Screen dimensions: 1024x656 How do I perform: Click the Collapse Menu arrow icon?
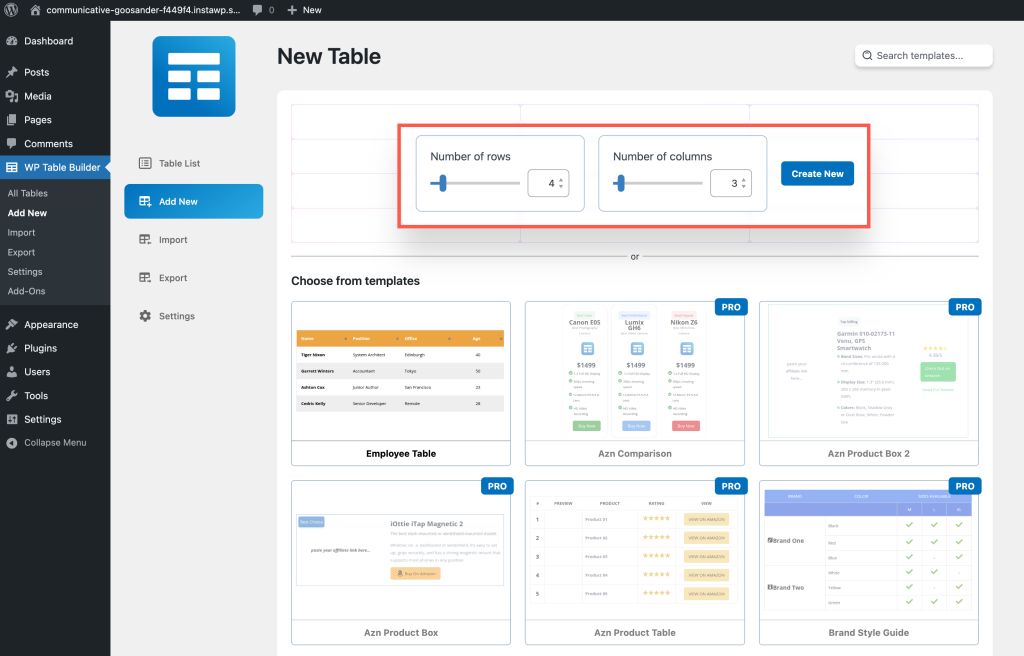click(x=12, y=443)
